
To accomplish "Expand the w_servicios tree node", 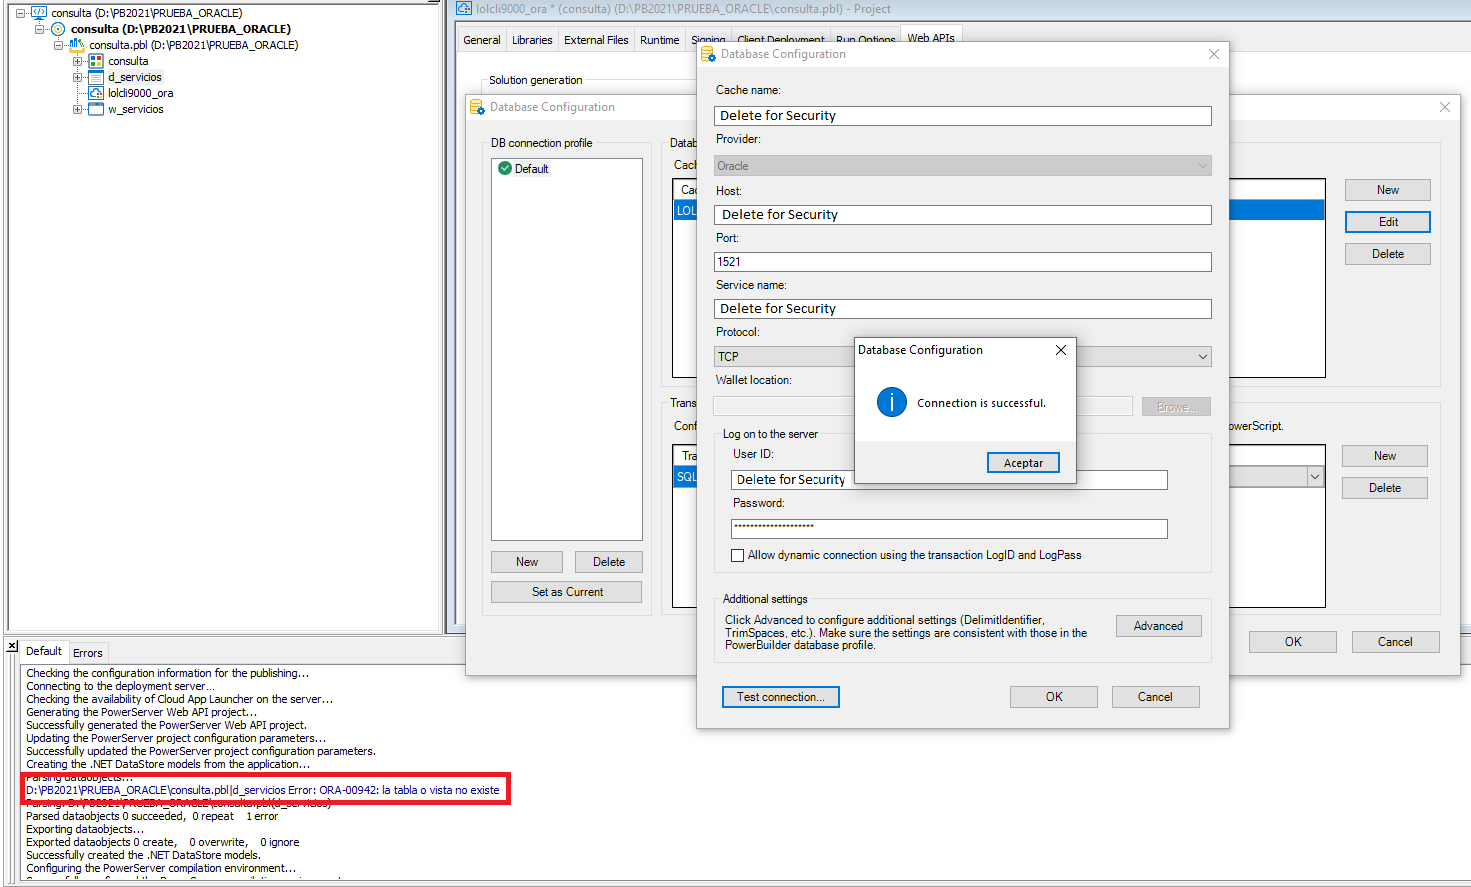I will (78, 109).
